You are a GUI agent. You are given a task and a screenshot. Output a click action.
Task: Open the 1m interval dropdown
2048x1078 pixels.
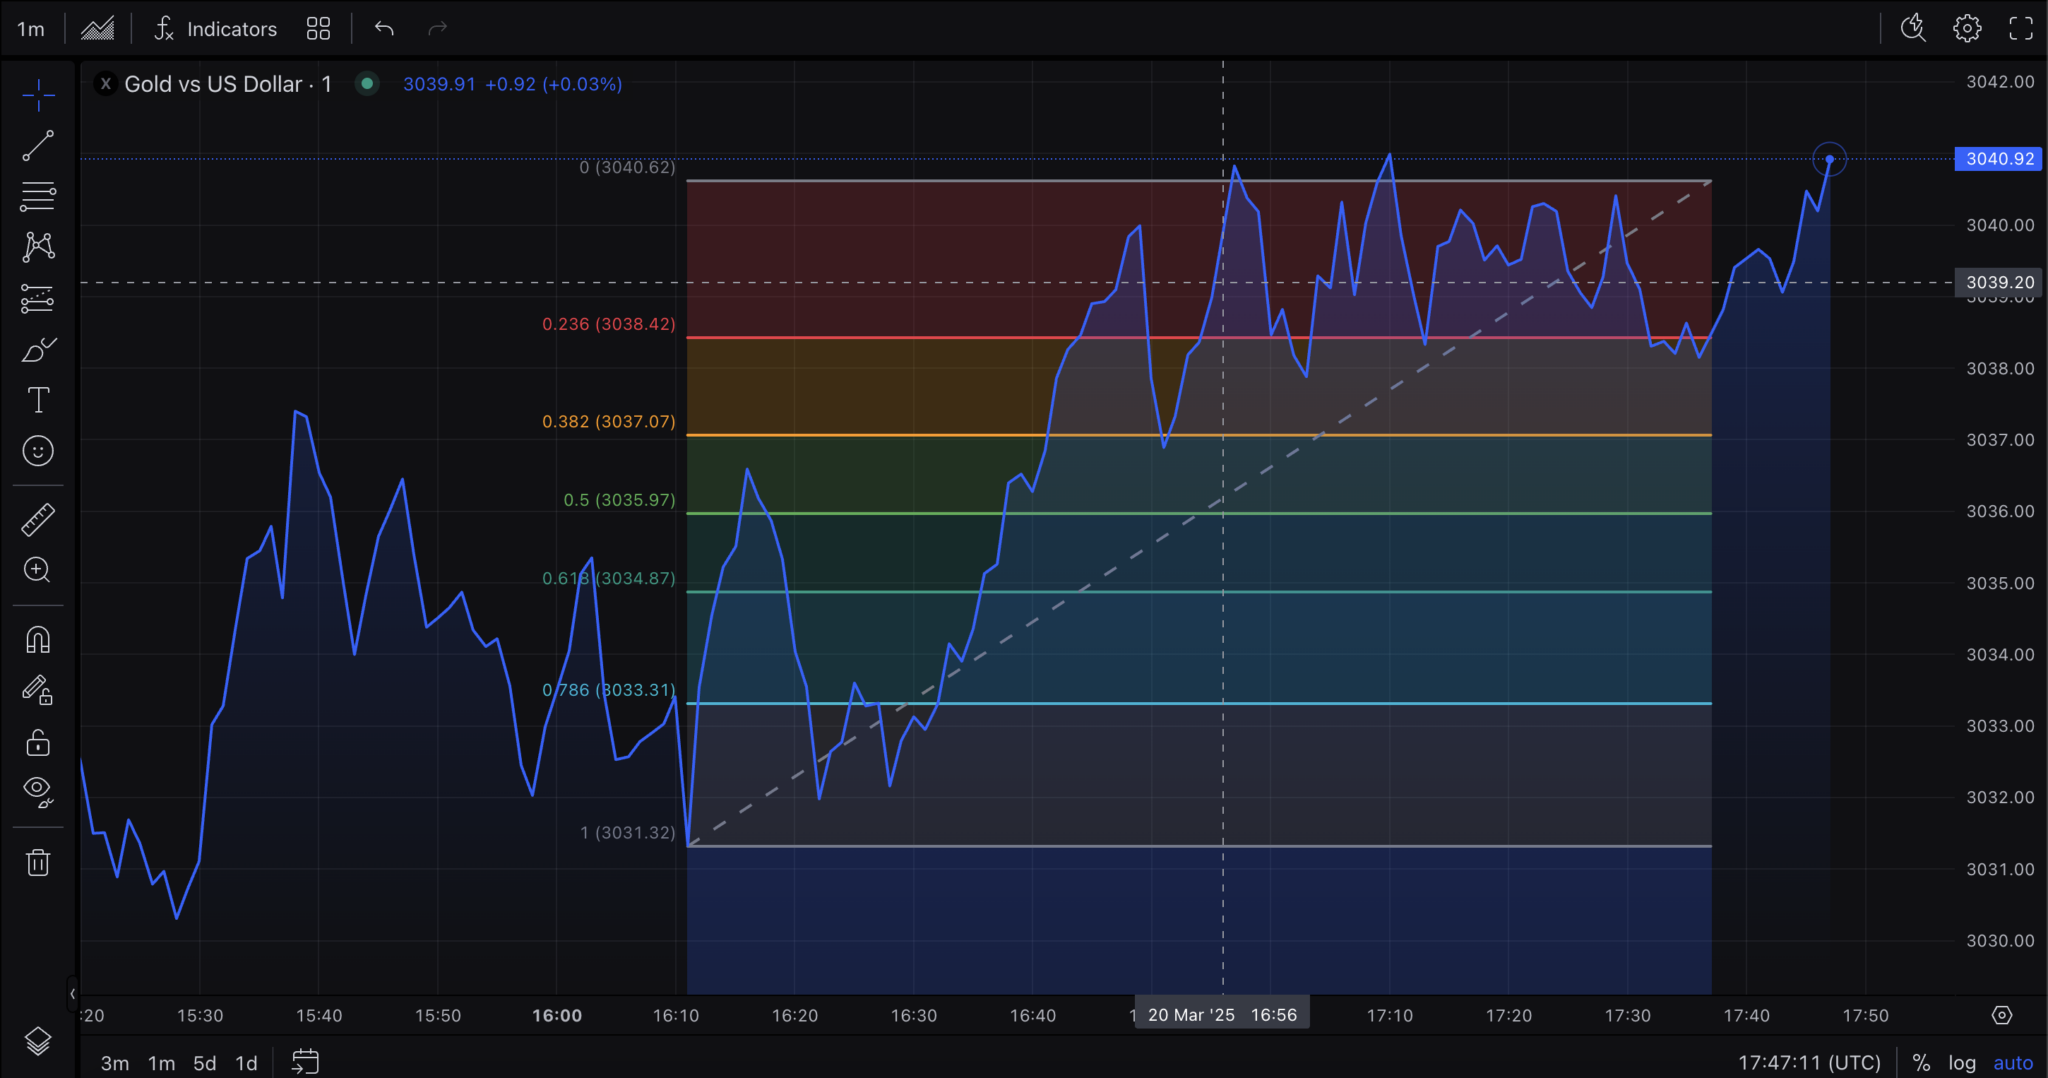[x=31, y=27]
